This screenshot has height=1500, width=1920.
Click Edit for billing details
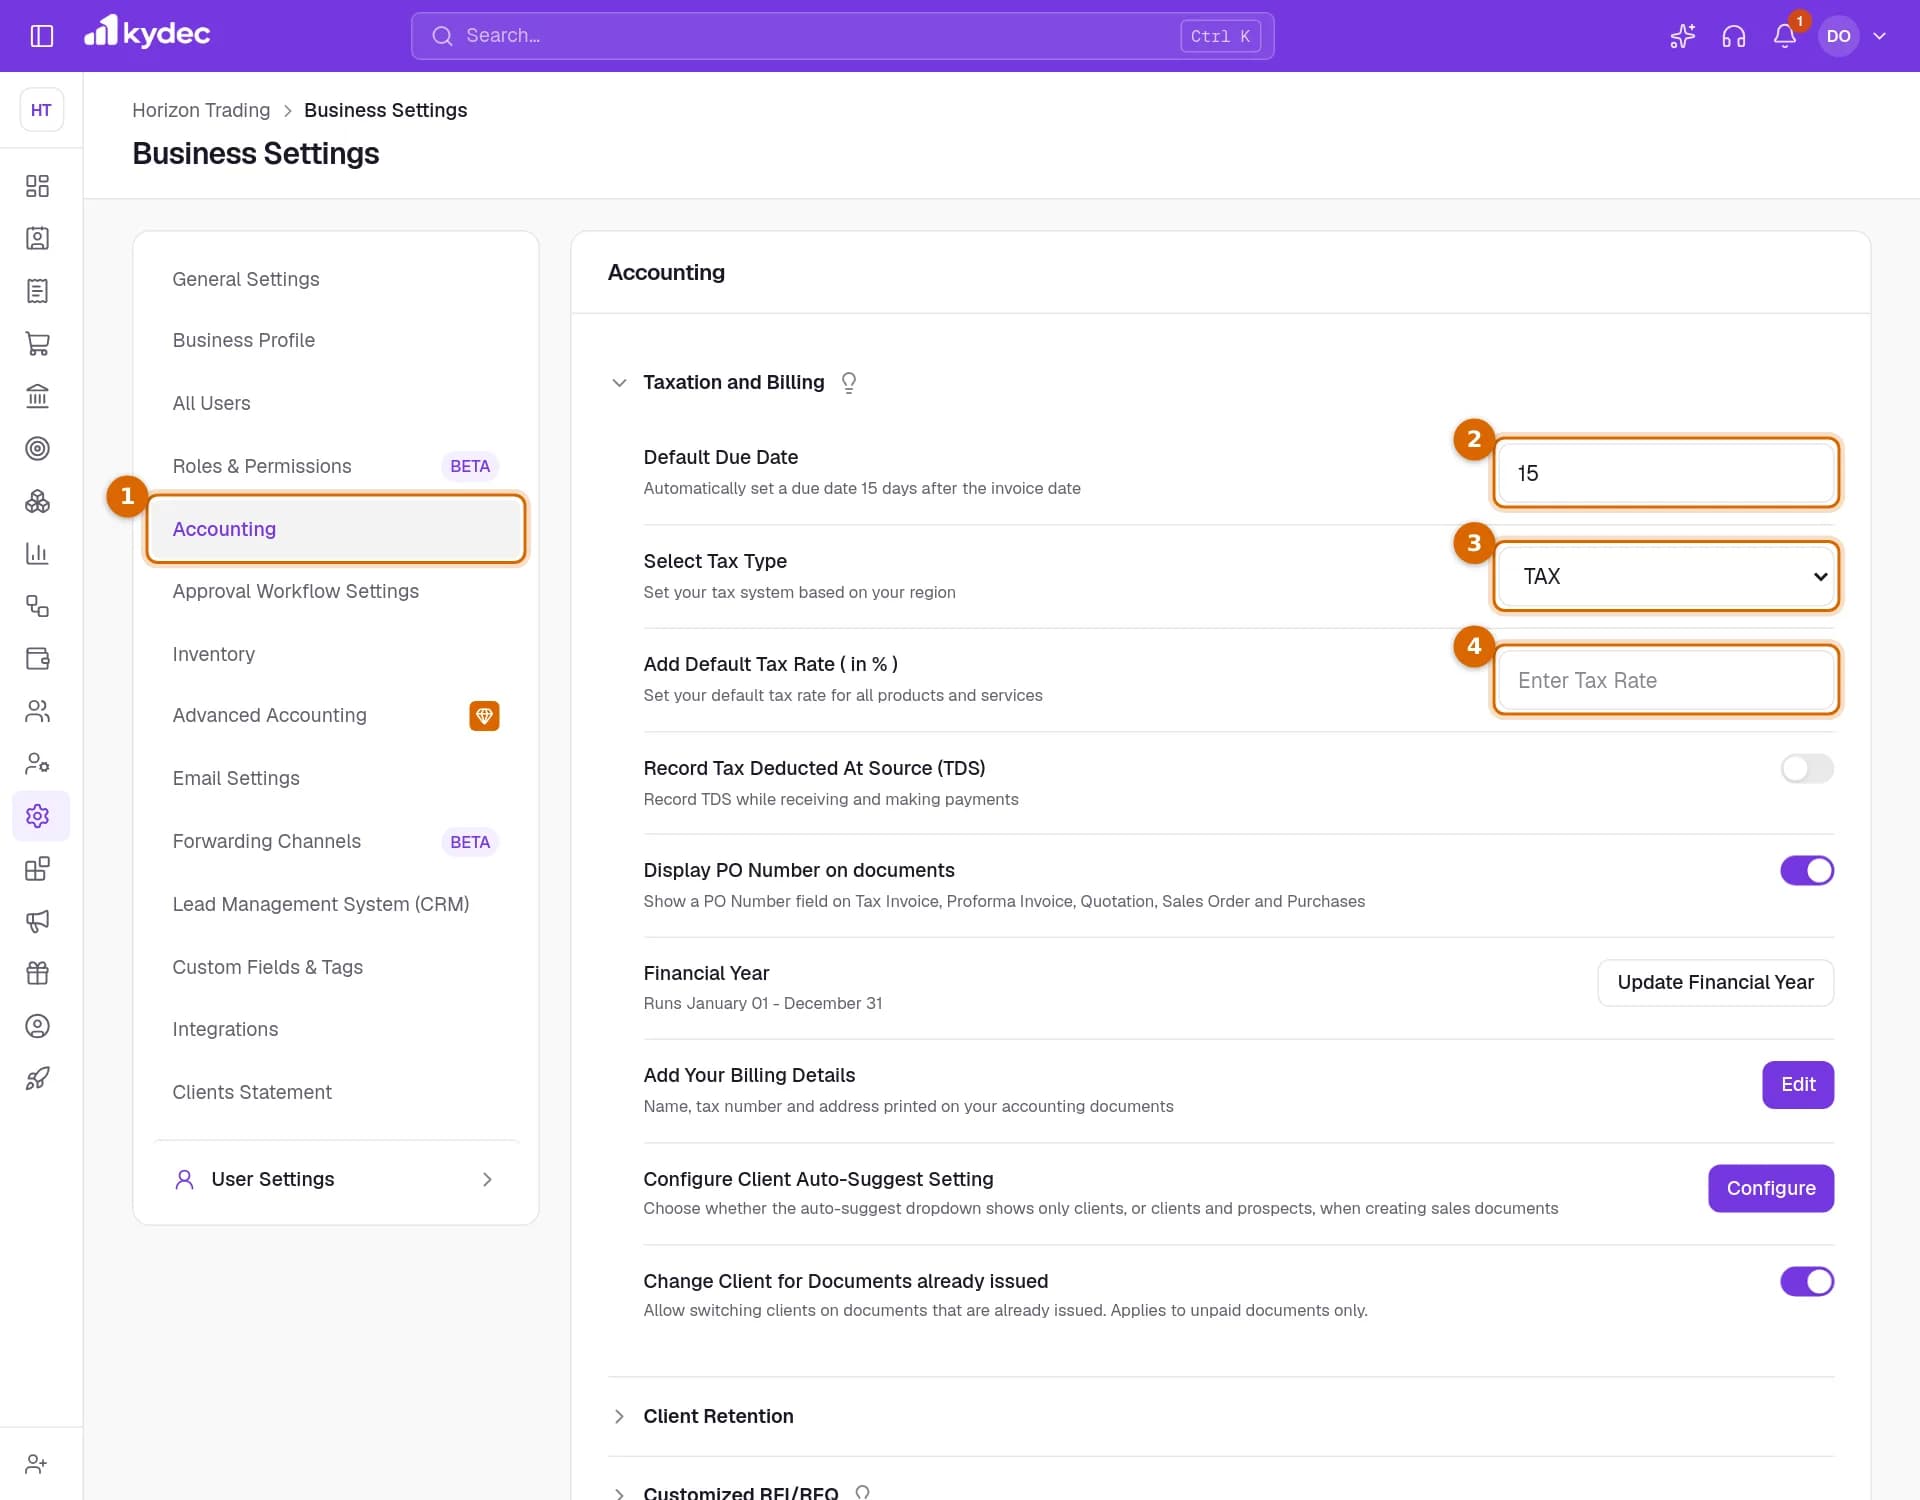(x=1797, y=1084)
